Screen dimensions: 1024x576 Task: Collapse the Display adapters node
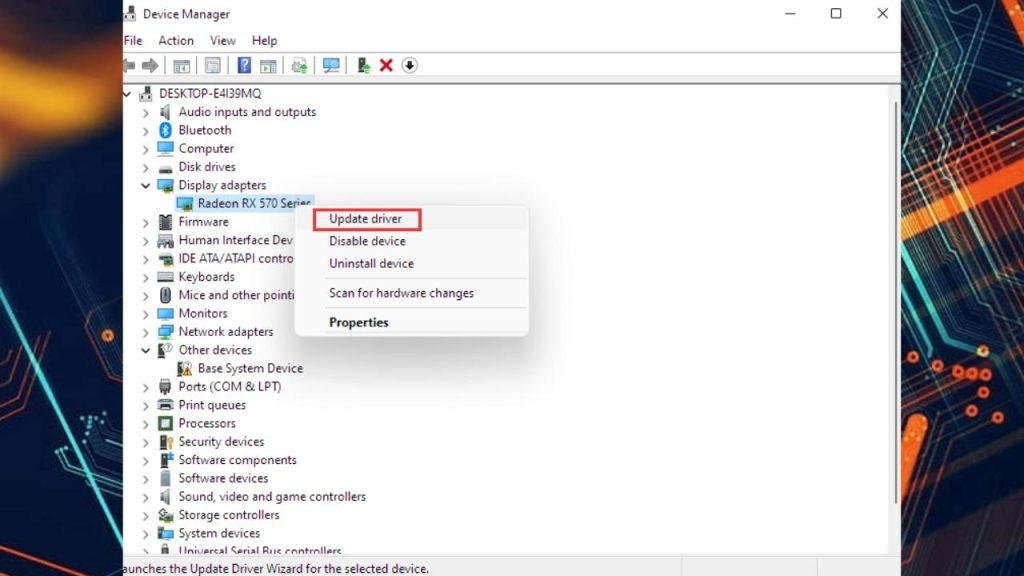pos(145,185)
